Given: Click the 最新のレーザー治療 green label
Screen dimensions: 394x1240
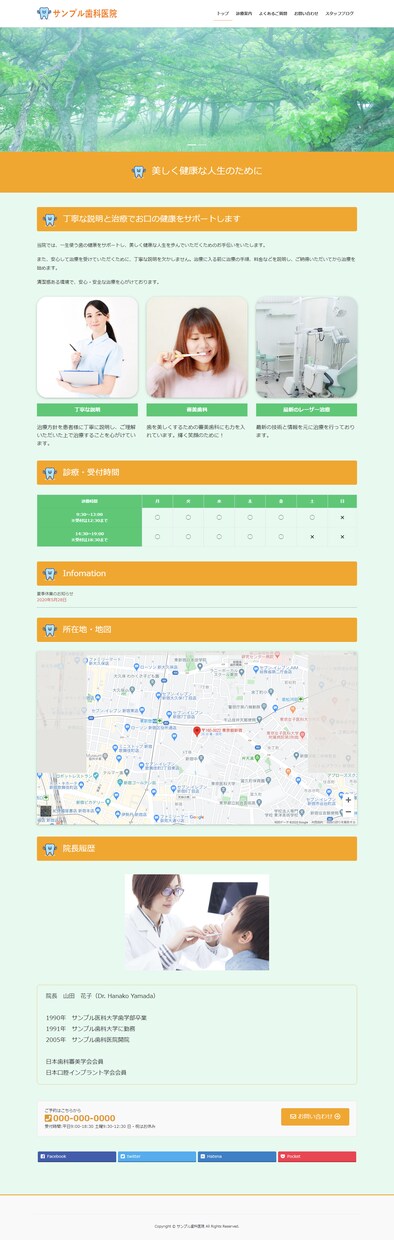Looking at the screenshot, I should click(306, 410).
